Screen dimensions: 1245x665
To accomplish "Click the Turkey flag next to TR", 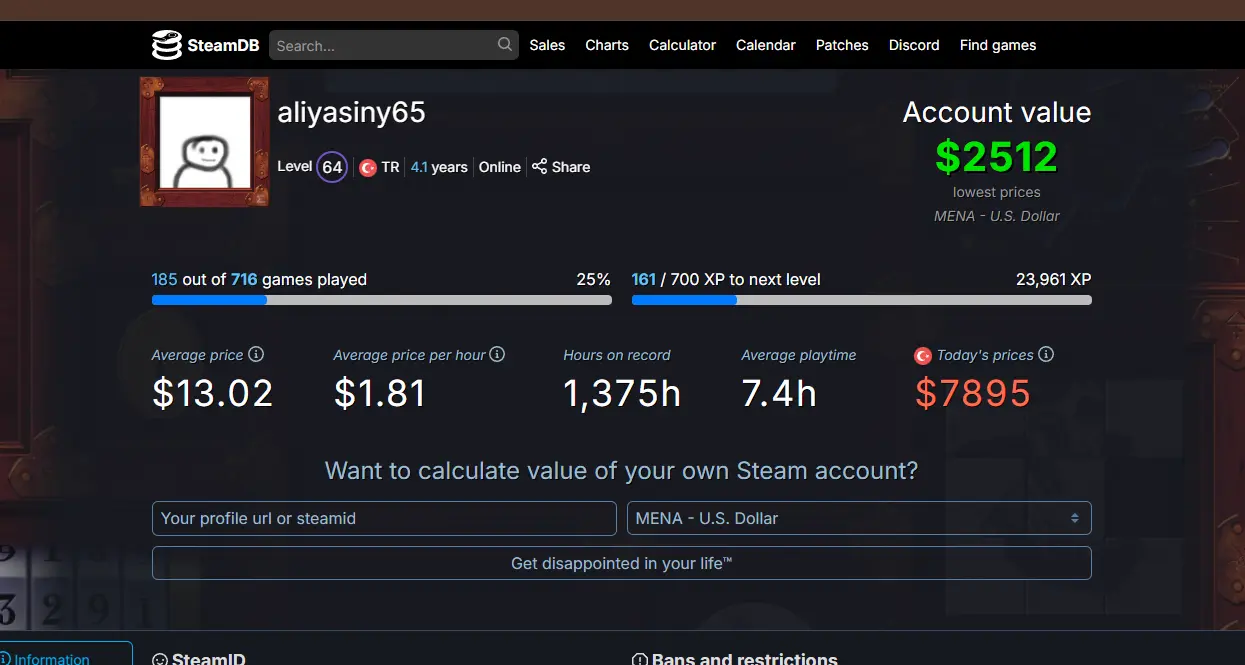I will pos(367,168).
